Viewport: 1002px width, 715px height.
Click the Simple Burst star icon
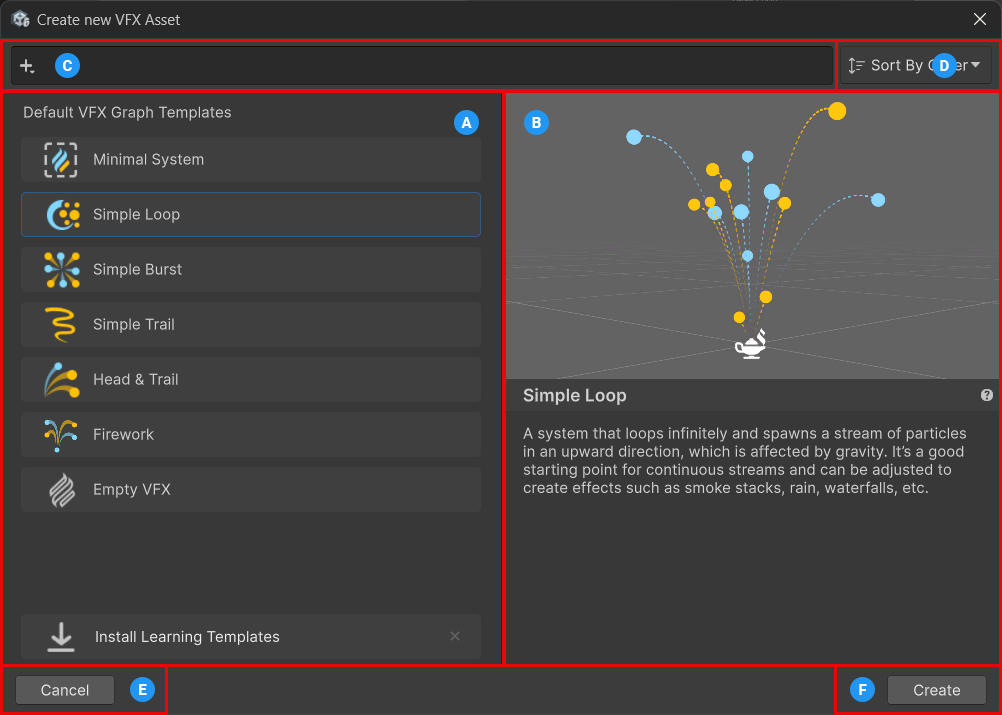click(62, 270)
